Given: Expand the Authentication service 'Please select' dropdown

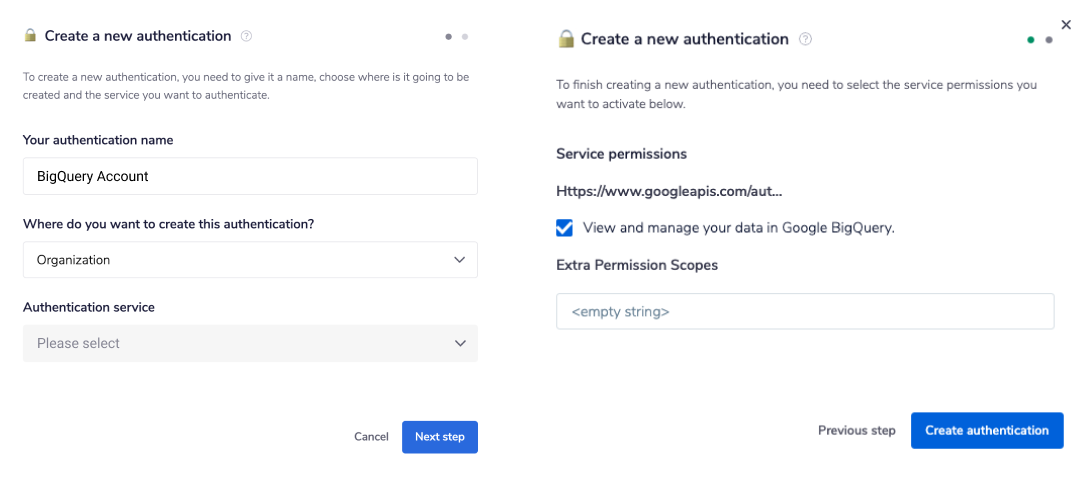Looking at the screenshot, I should pyautogui.click(x=250, y=343).
